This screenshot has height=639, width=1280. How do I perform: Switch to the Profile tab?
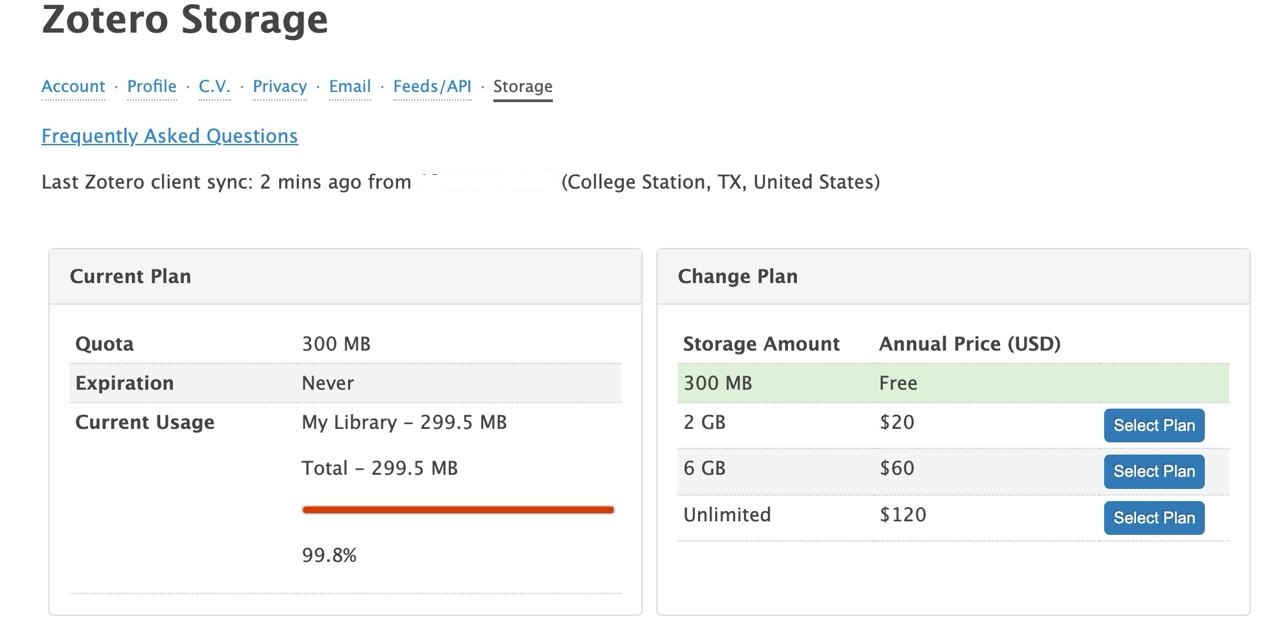[152, 86]
